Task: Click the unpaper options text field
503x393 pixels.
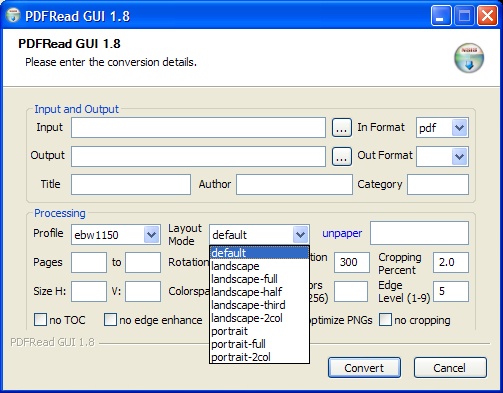Action: [419, 233]
